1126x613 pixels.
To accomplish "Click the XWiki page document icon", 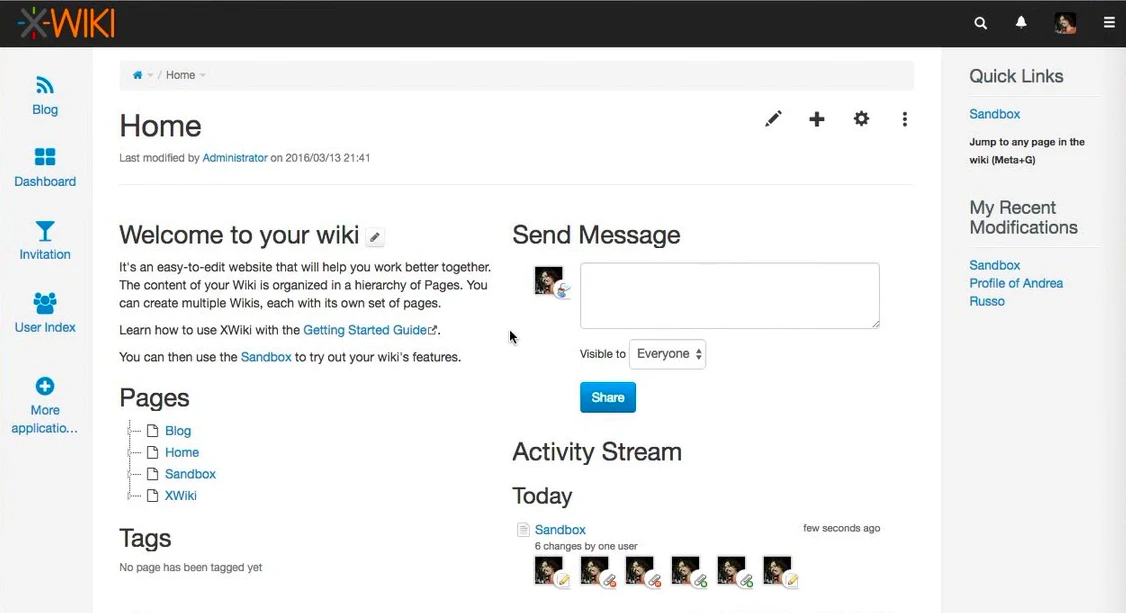I will pyautogui.click(x=152, y=495).
